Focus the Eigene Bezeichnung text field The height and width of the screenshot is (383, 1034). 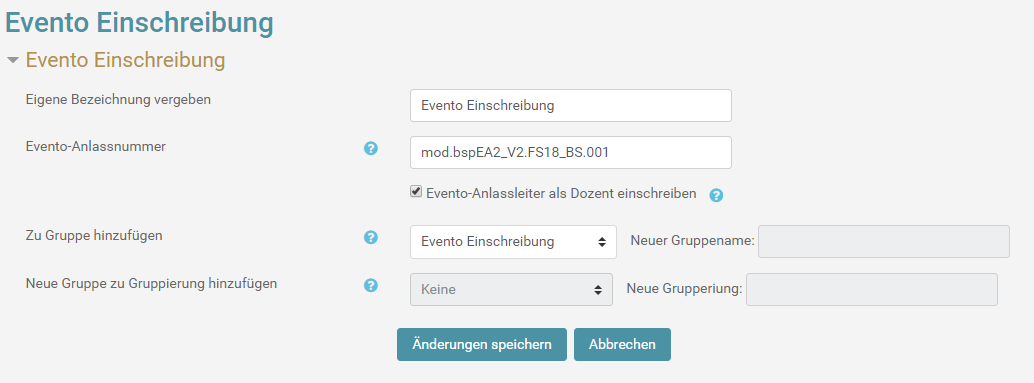tap(570, 105)
